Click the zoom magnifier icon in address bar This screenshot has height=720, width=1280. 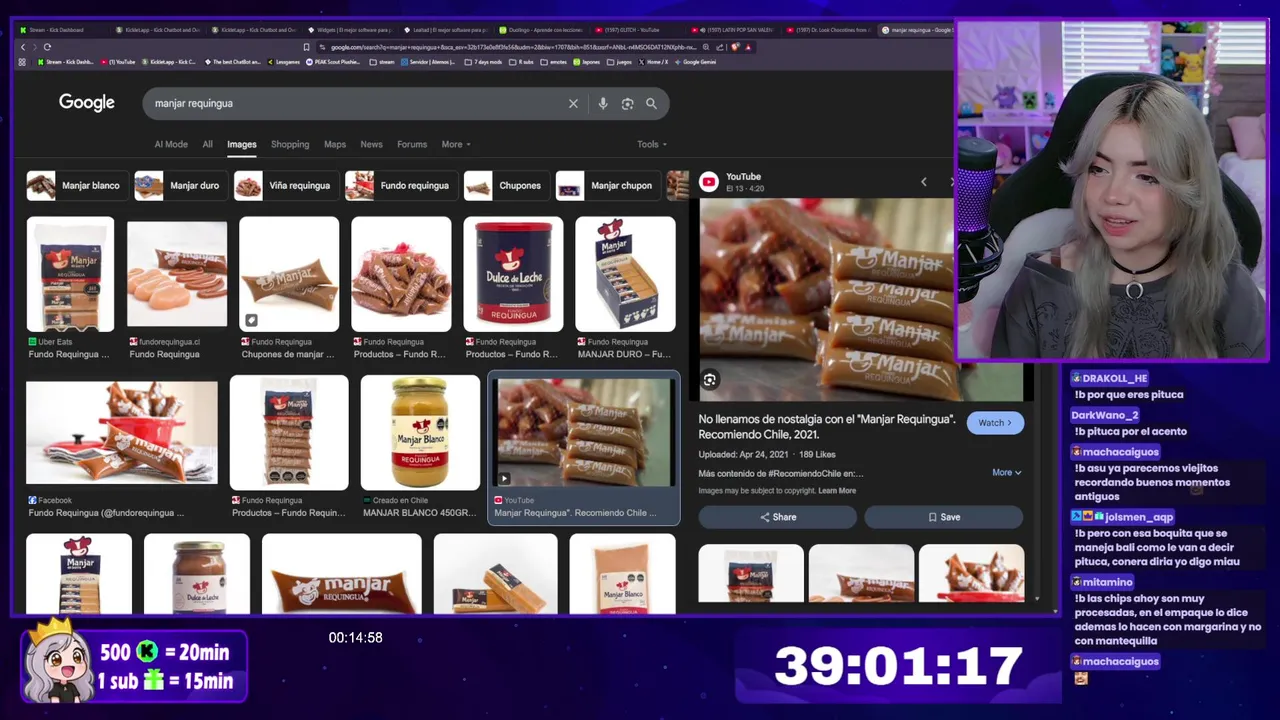click(707, 47)
